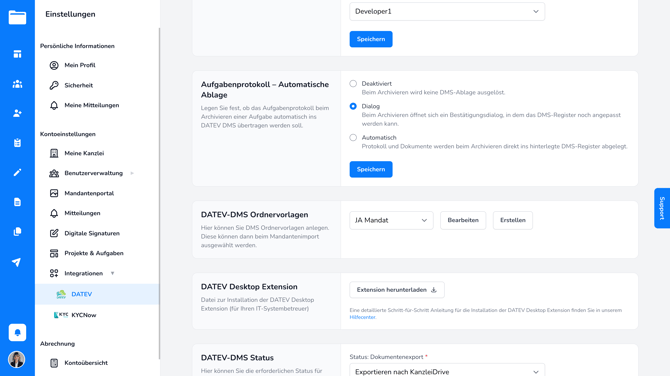Click the Mitteilungen bell icon under Kontoeinstellungen
670x376 pixels.
click(x=54, y=213)
